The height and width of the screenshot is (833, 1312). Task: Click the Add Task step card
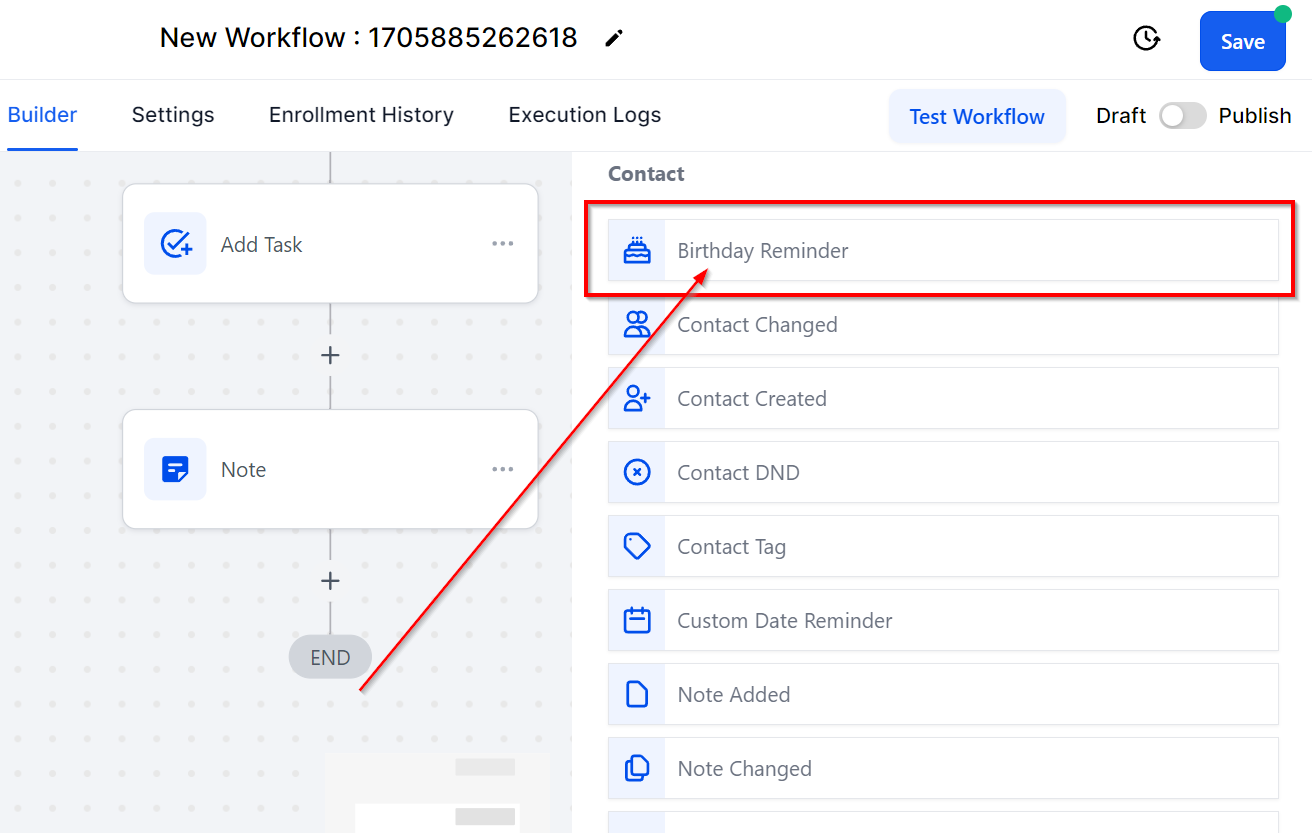[330, 244]
